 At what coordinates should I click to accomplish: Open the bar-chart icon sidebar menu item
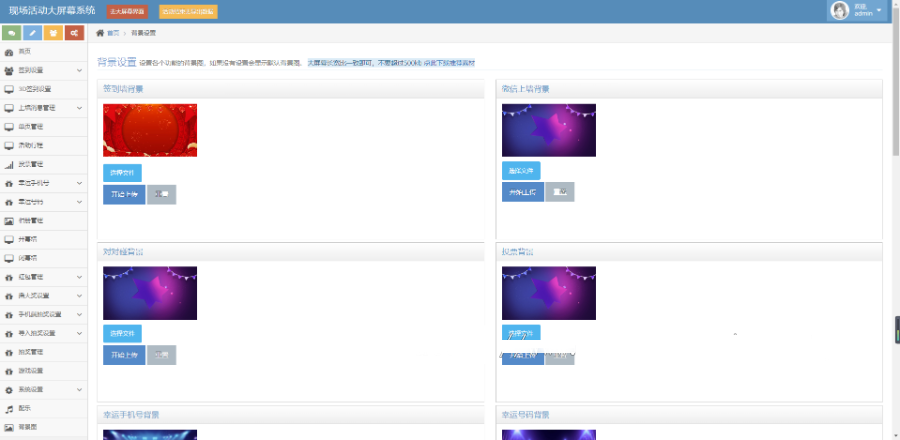[30, 164]
